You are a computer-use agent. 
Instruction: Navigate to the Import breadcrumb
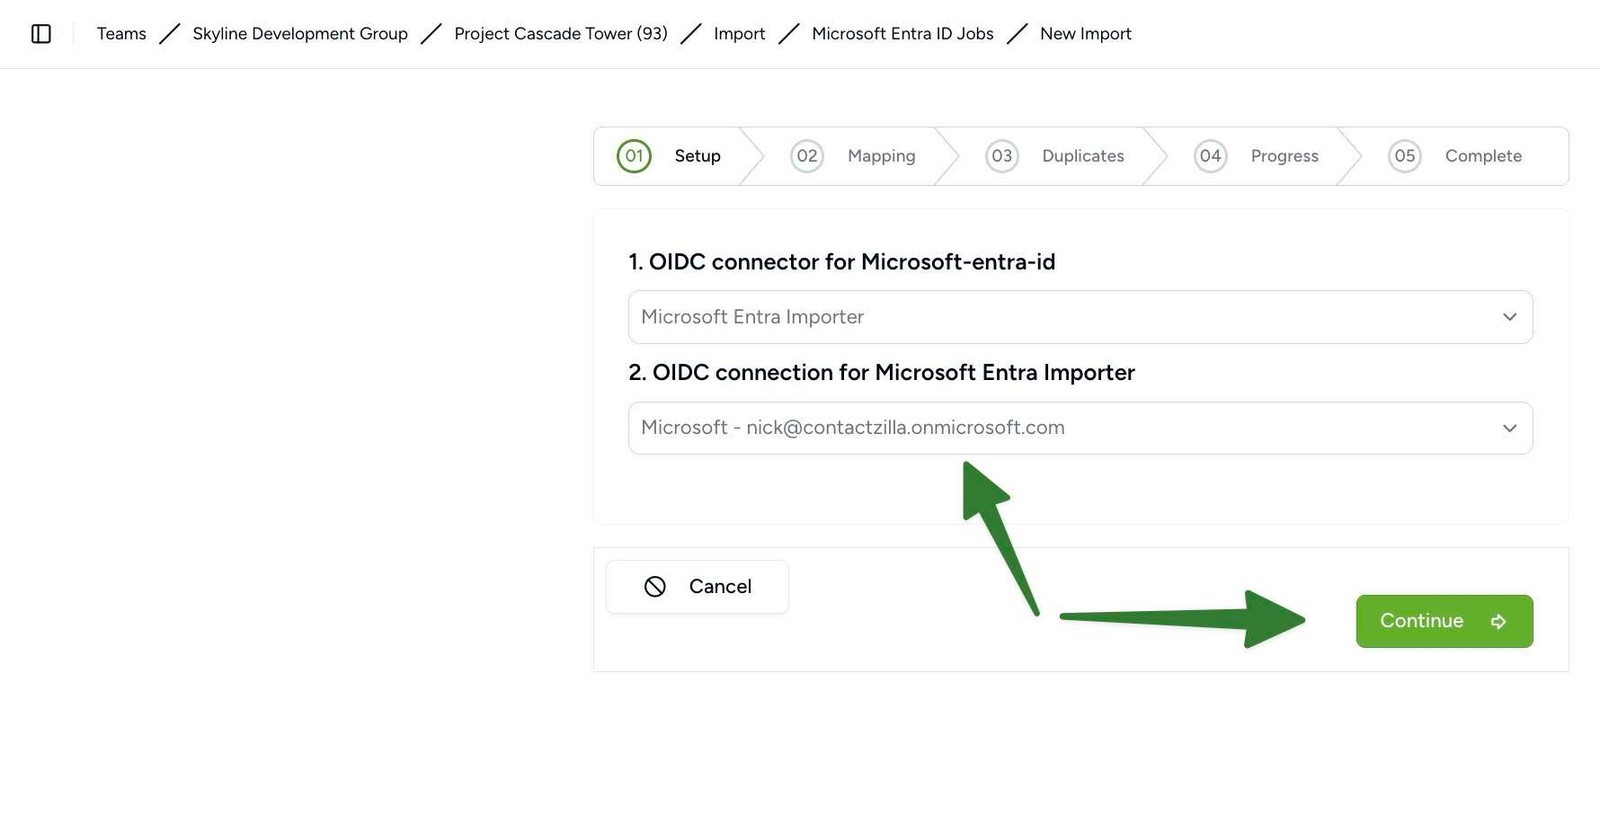pyautogui.click(x=739, y=34)
